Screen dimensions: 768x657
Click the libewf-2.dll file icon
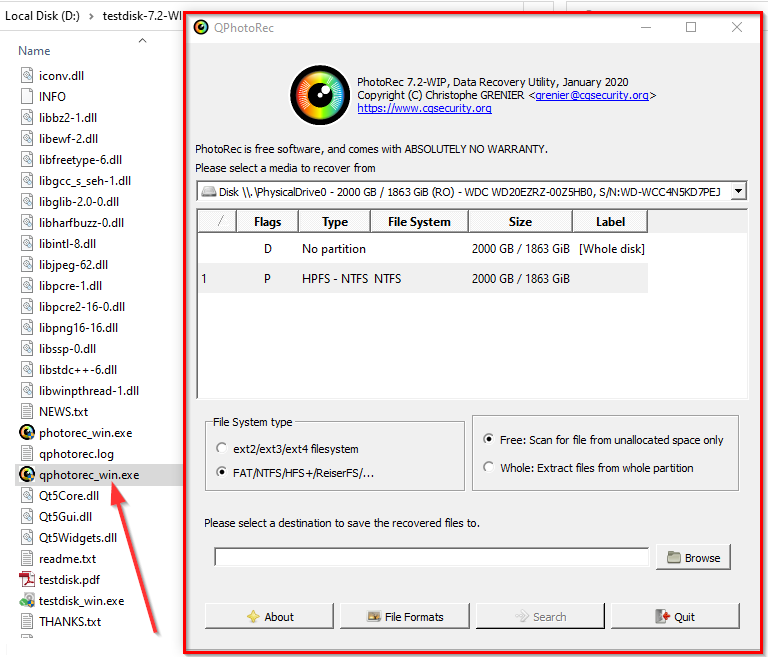point(27,139)
